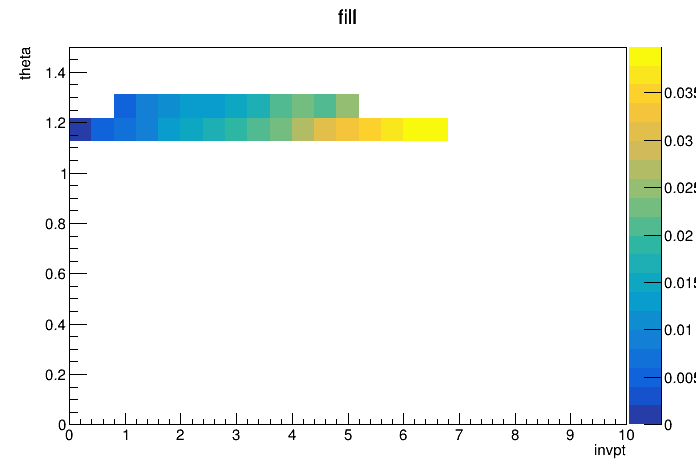This screenshot has height=472, width=696.
Task: Click y-axis tick label "0.2"
Action: click(x=55, y=375)
